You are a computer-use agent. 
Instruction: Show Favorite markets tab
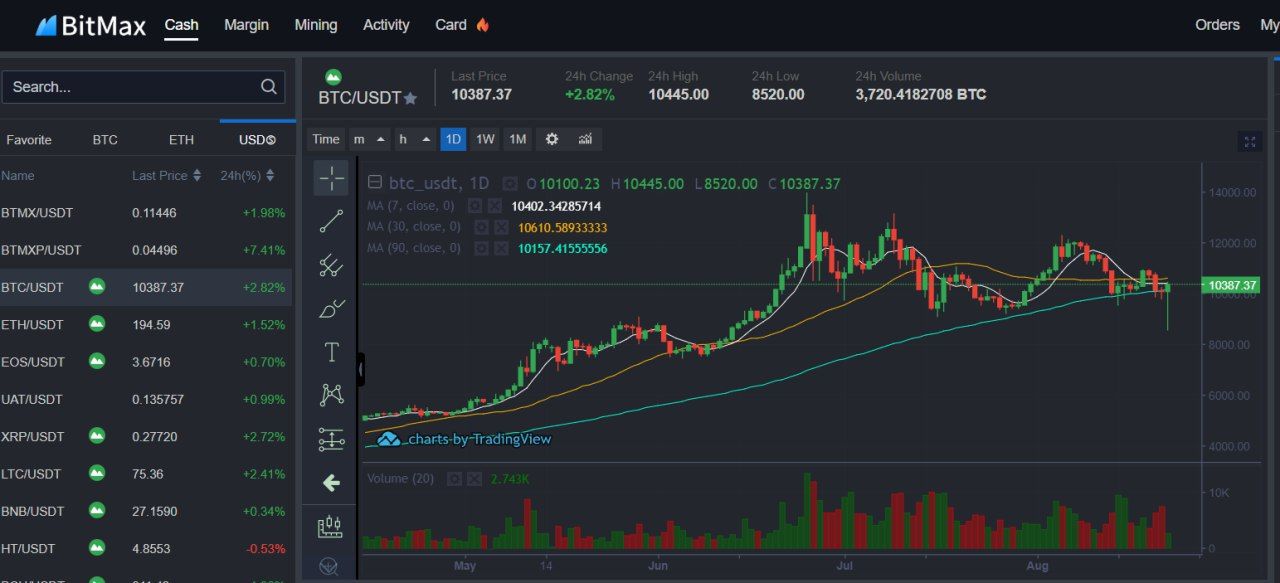coord(29,140)
